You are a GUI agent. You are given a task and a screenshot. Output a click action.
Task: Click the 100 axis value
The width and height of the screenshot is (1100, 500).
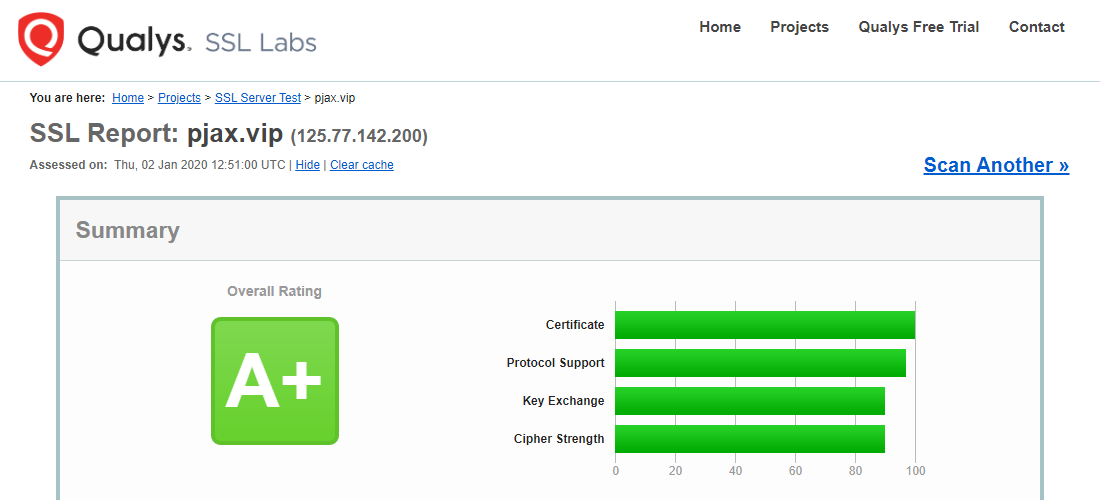pyautogui.click(x=915, y=471)
